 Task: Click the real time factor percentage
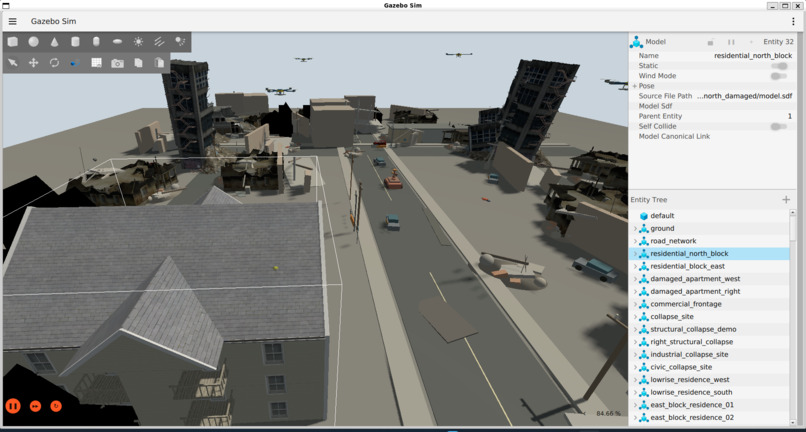point(608,413)
